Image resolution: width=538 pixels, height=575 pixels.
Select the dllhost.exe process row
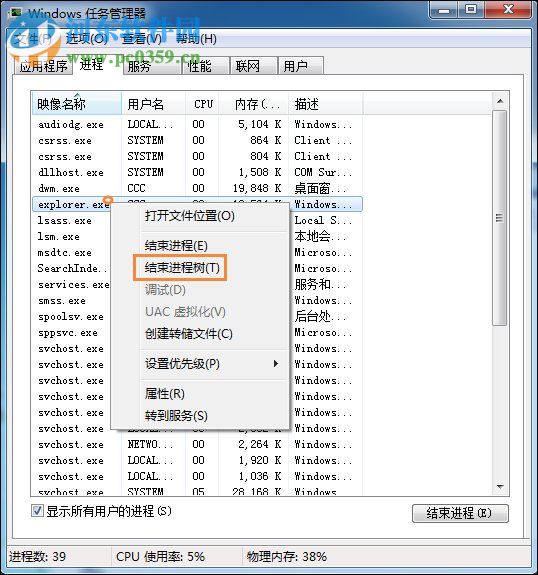coord(197,172)
